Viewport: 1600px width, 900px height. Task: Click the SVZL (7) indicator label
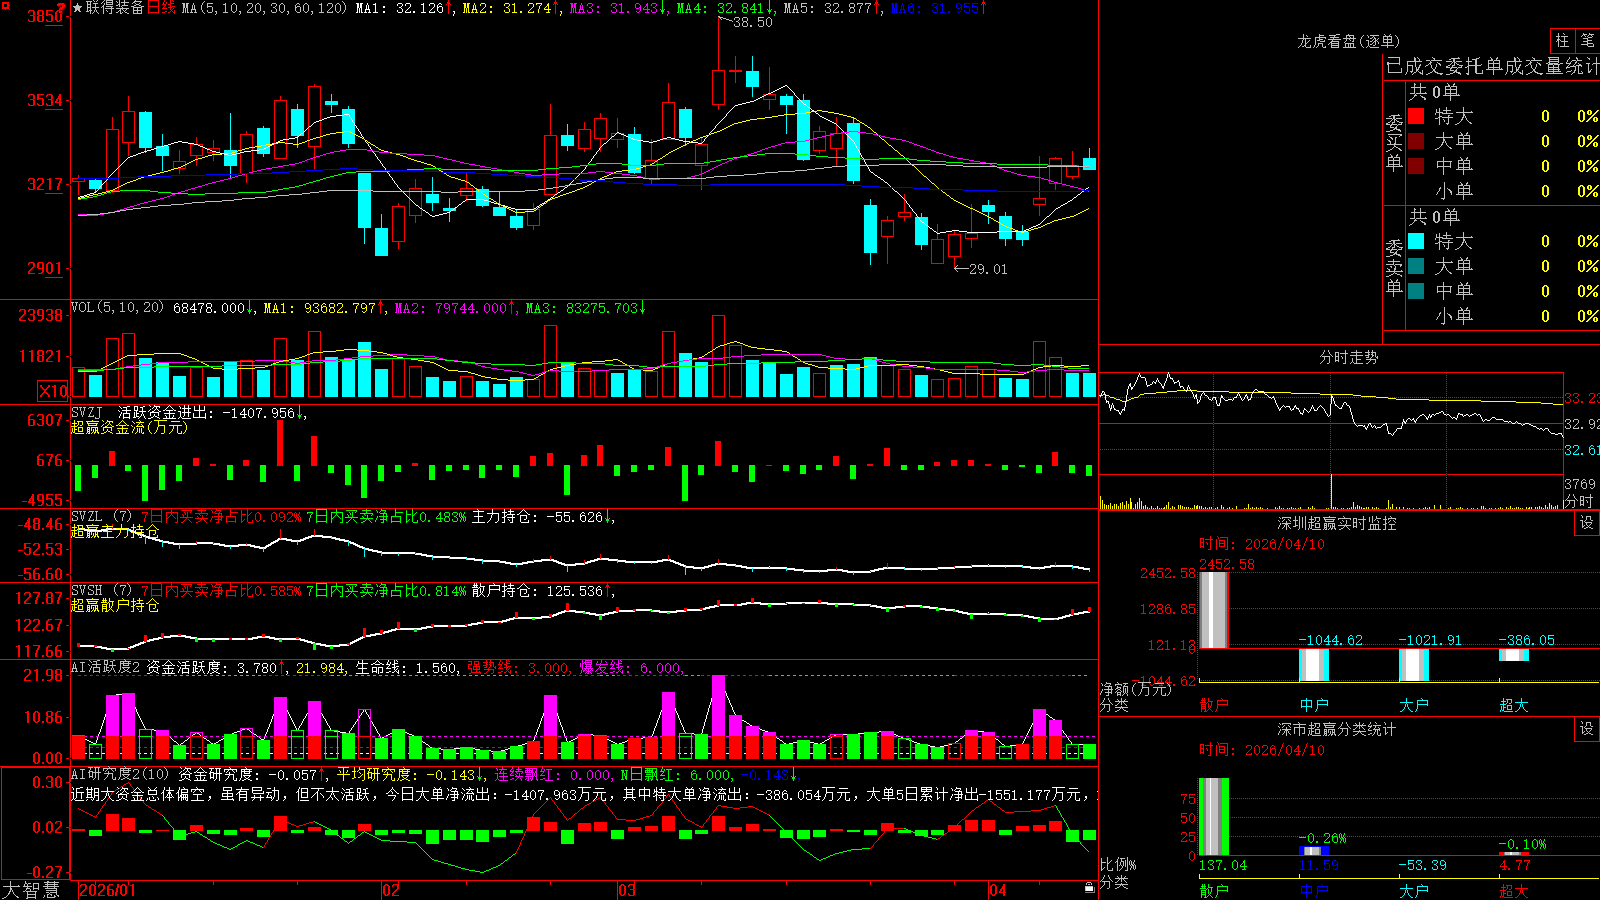pyautogui.click(x=102, y=517)
